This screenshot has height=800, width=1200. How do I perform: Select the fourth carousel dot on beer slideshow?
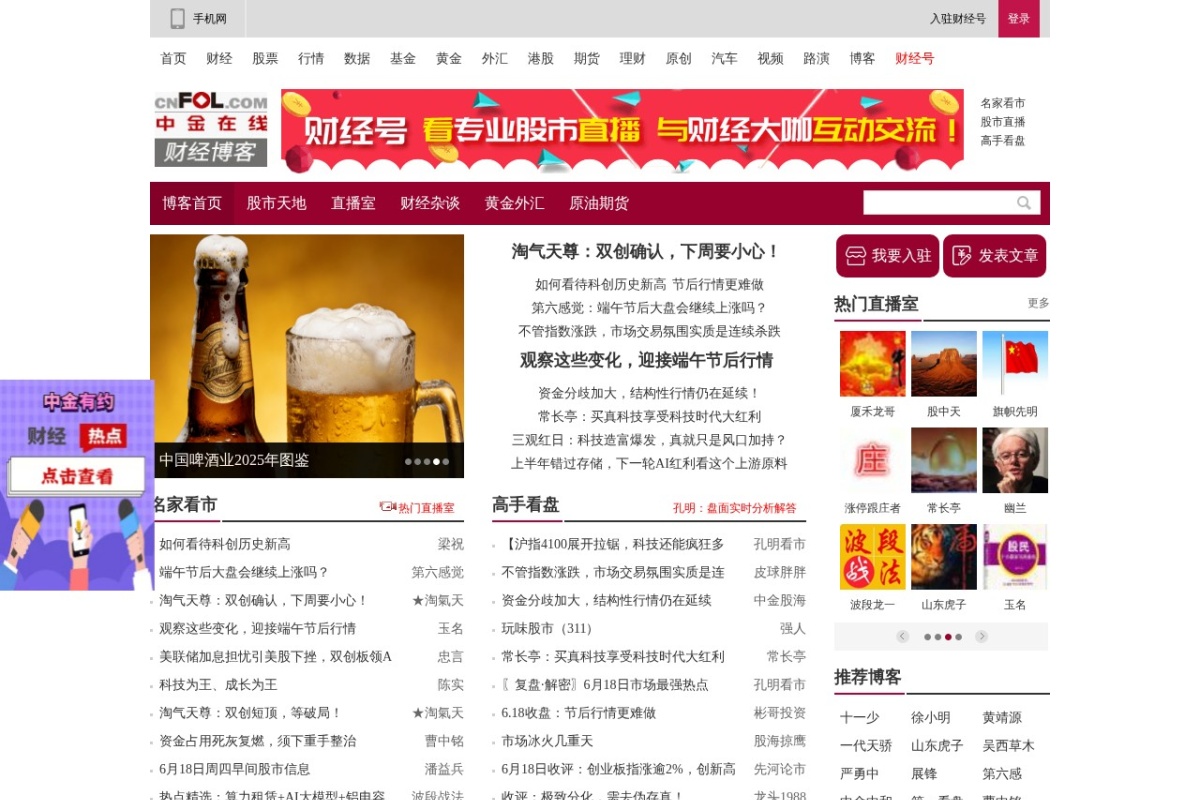[x=436, y=462]
